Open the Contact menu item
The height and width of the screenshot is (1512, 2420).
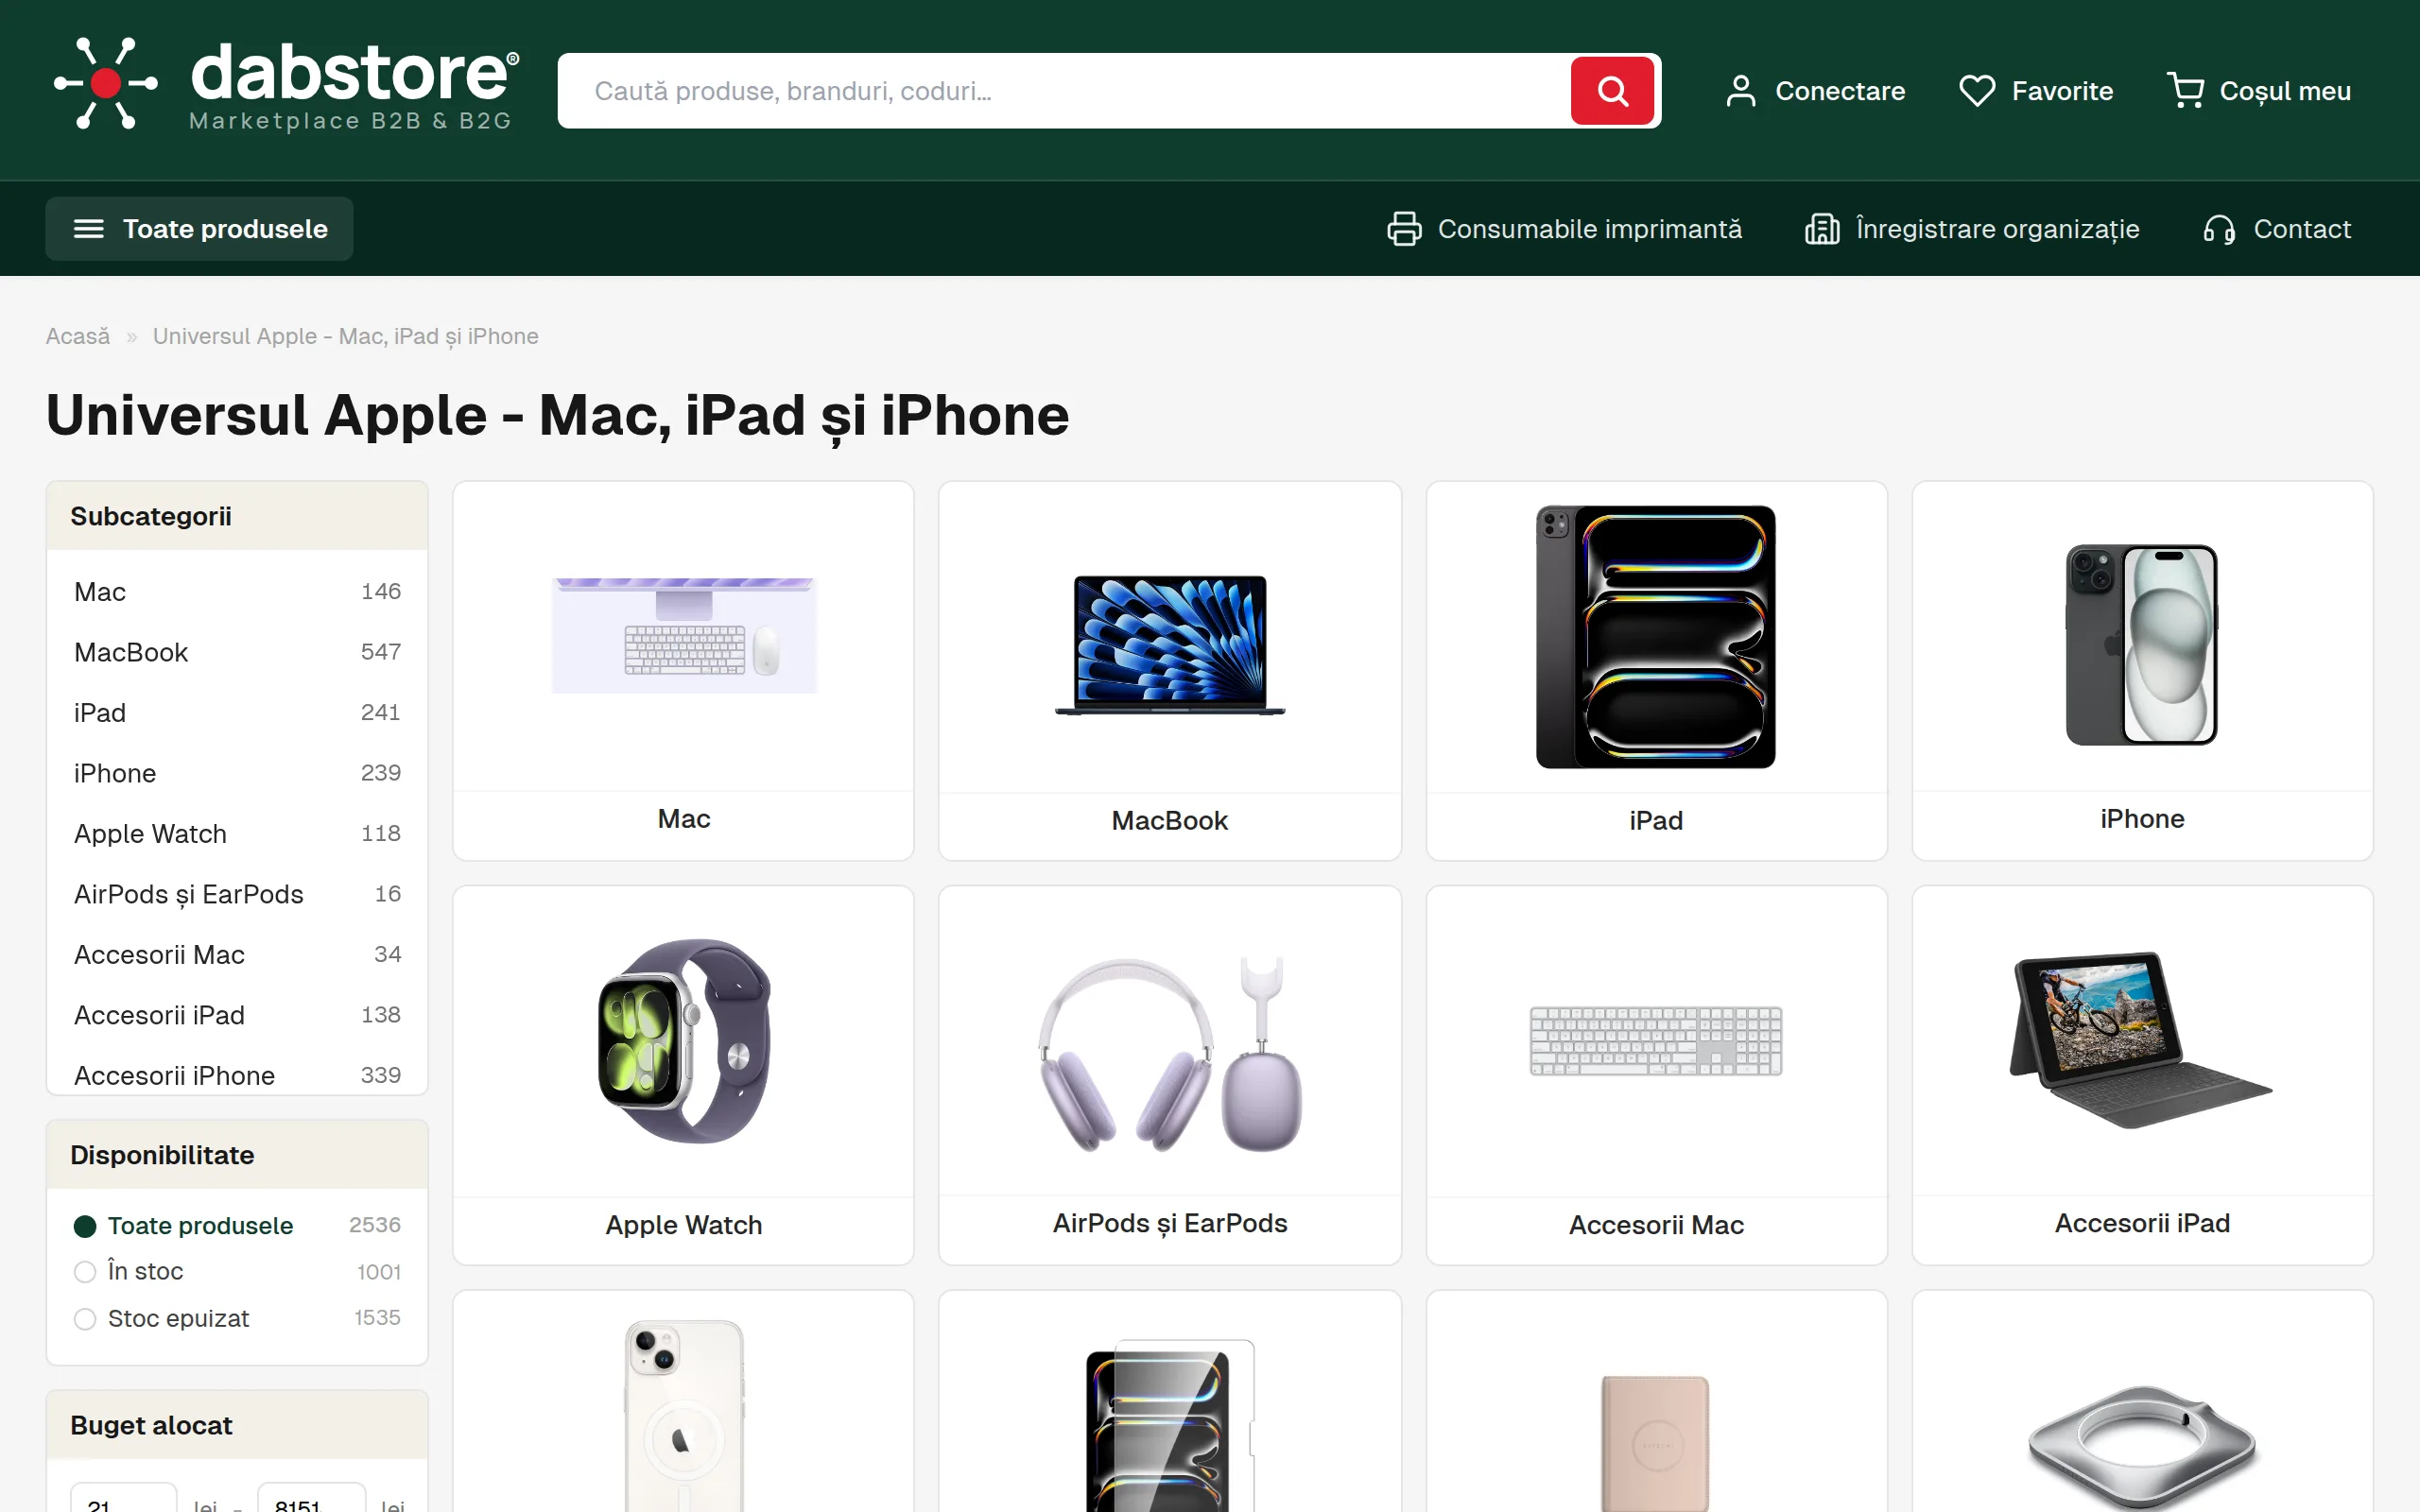[2277, 229]
